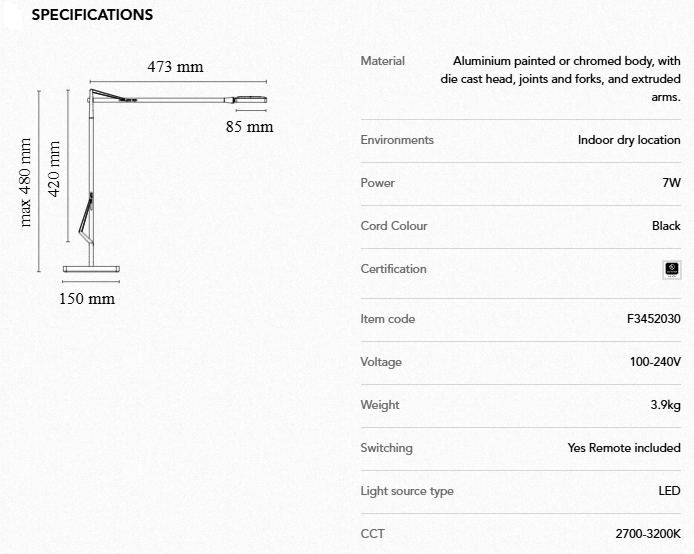Click the item code F3452030
The width and height of the screenshot is (694, 554).
(x=653, y=319)
